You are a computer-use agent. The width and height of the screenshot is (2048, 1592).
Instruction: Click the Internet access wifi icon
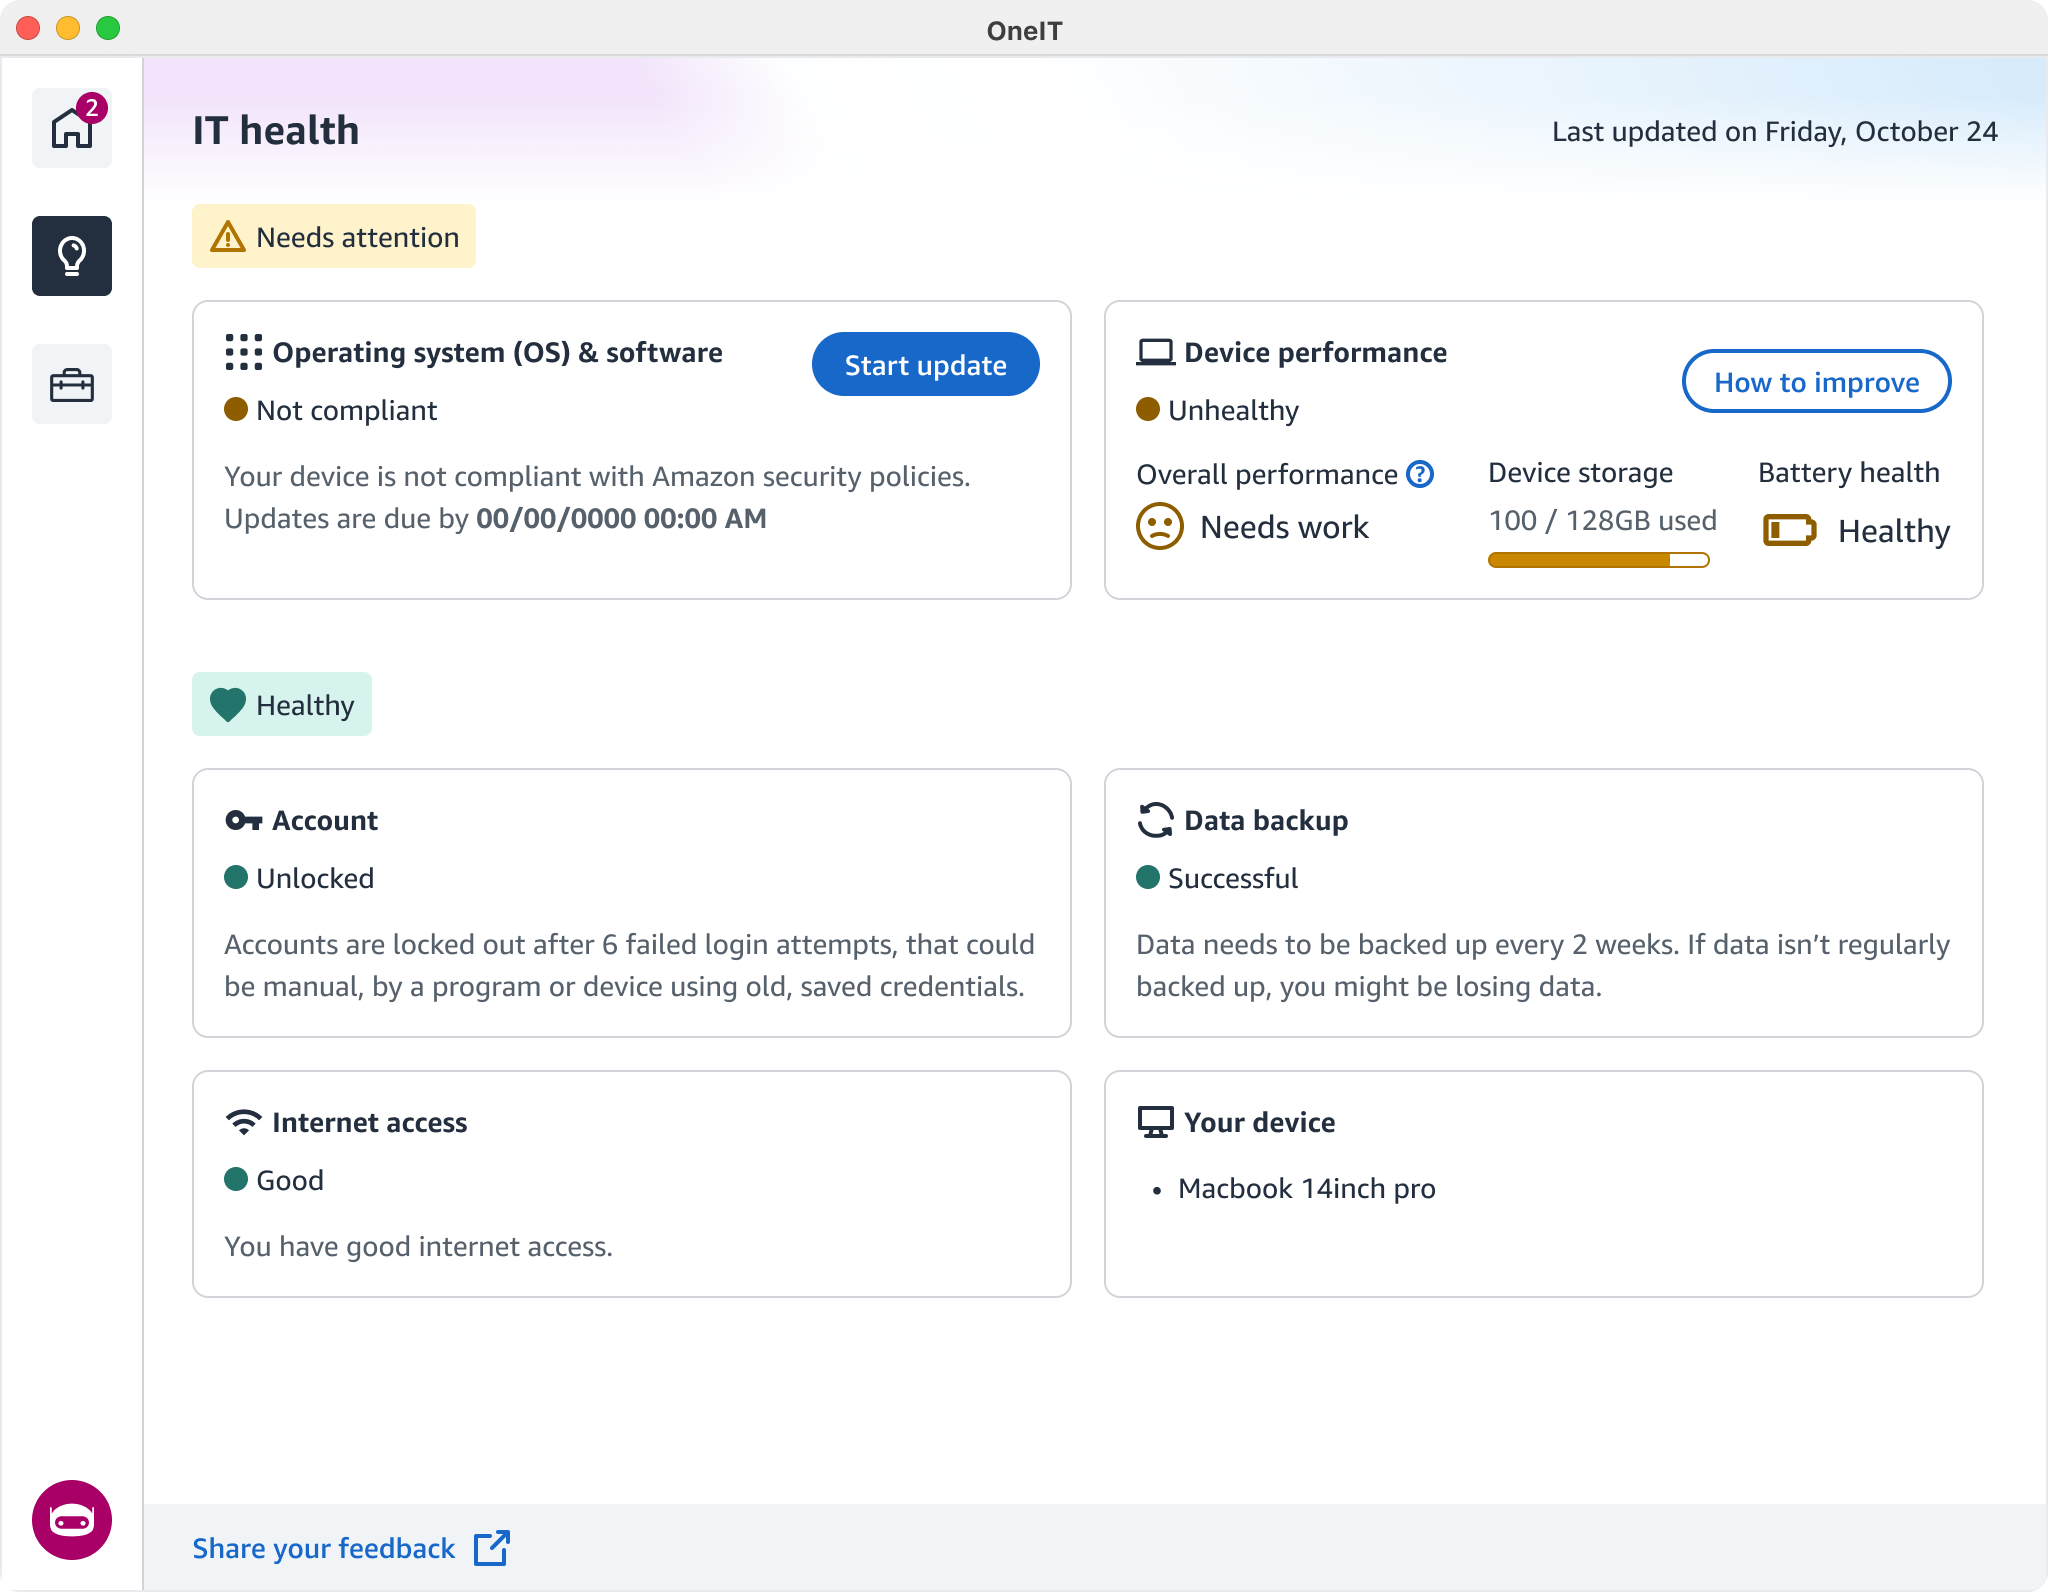tap(243, 1122)
